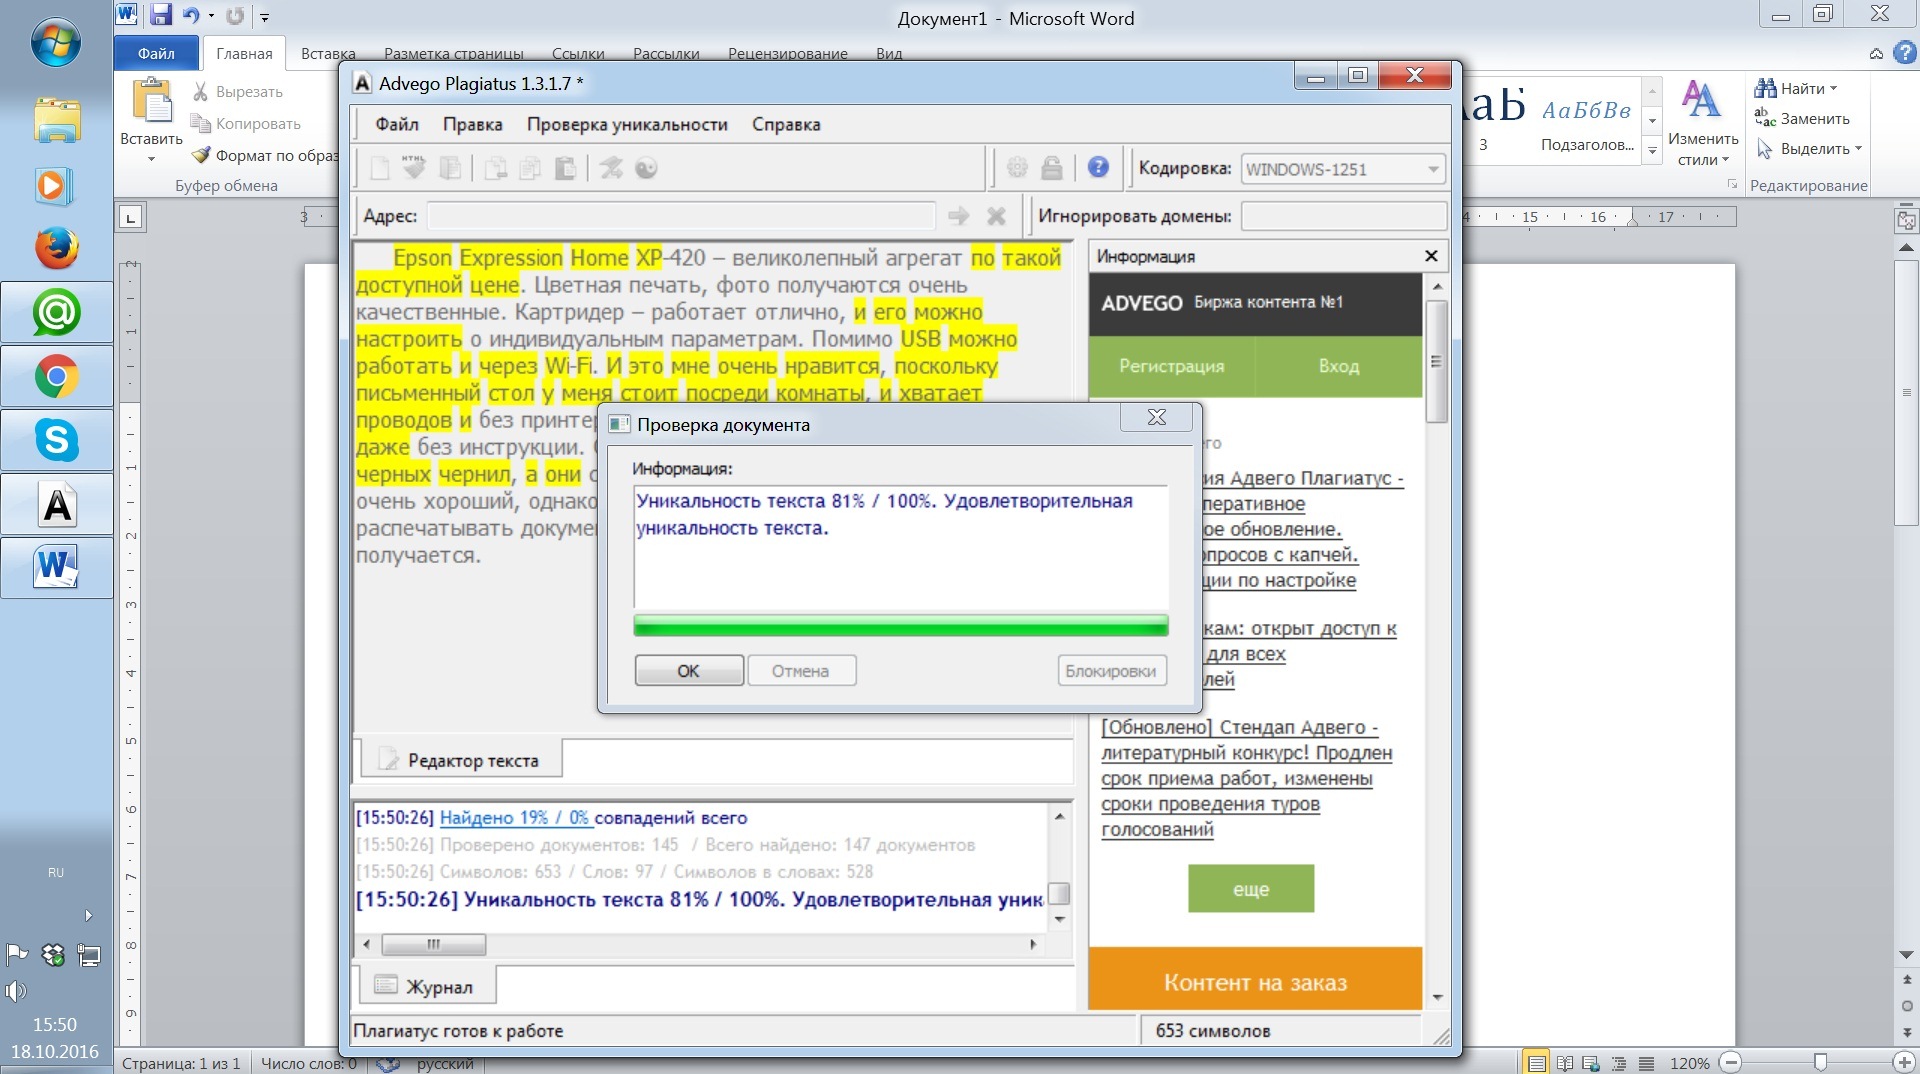The image size is (1920, 1074).
Task: Click the redo icon in Word toolbar
Action: point(235,15)
